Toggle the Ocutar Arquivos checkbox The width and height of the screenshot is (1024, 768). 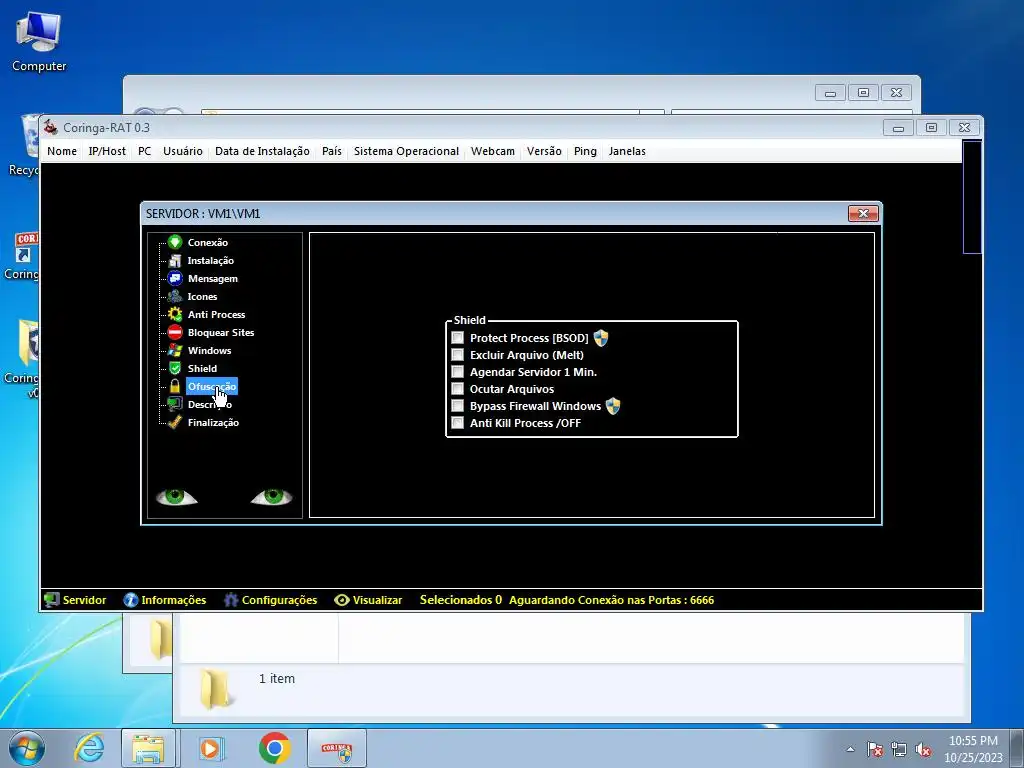click(458, 389)
